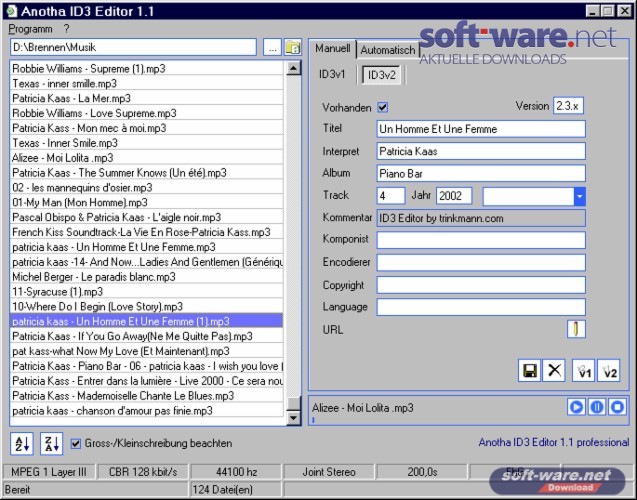Click the copy to V2 icon
Viewport: 637px width, 500px height.
[609, 370]
